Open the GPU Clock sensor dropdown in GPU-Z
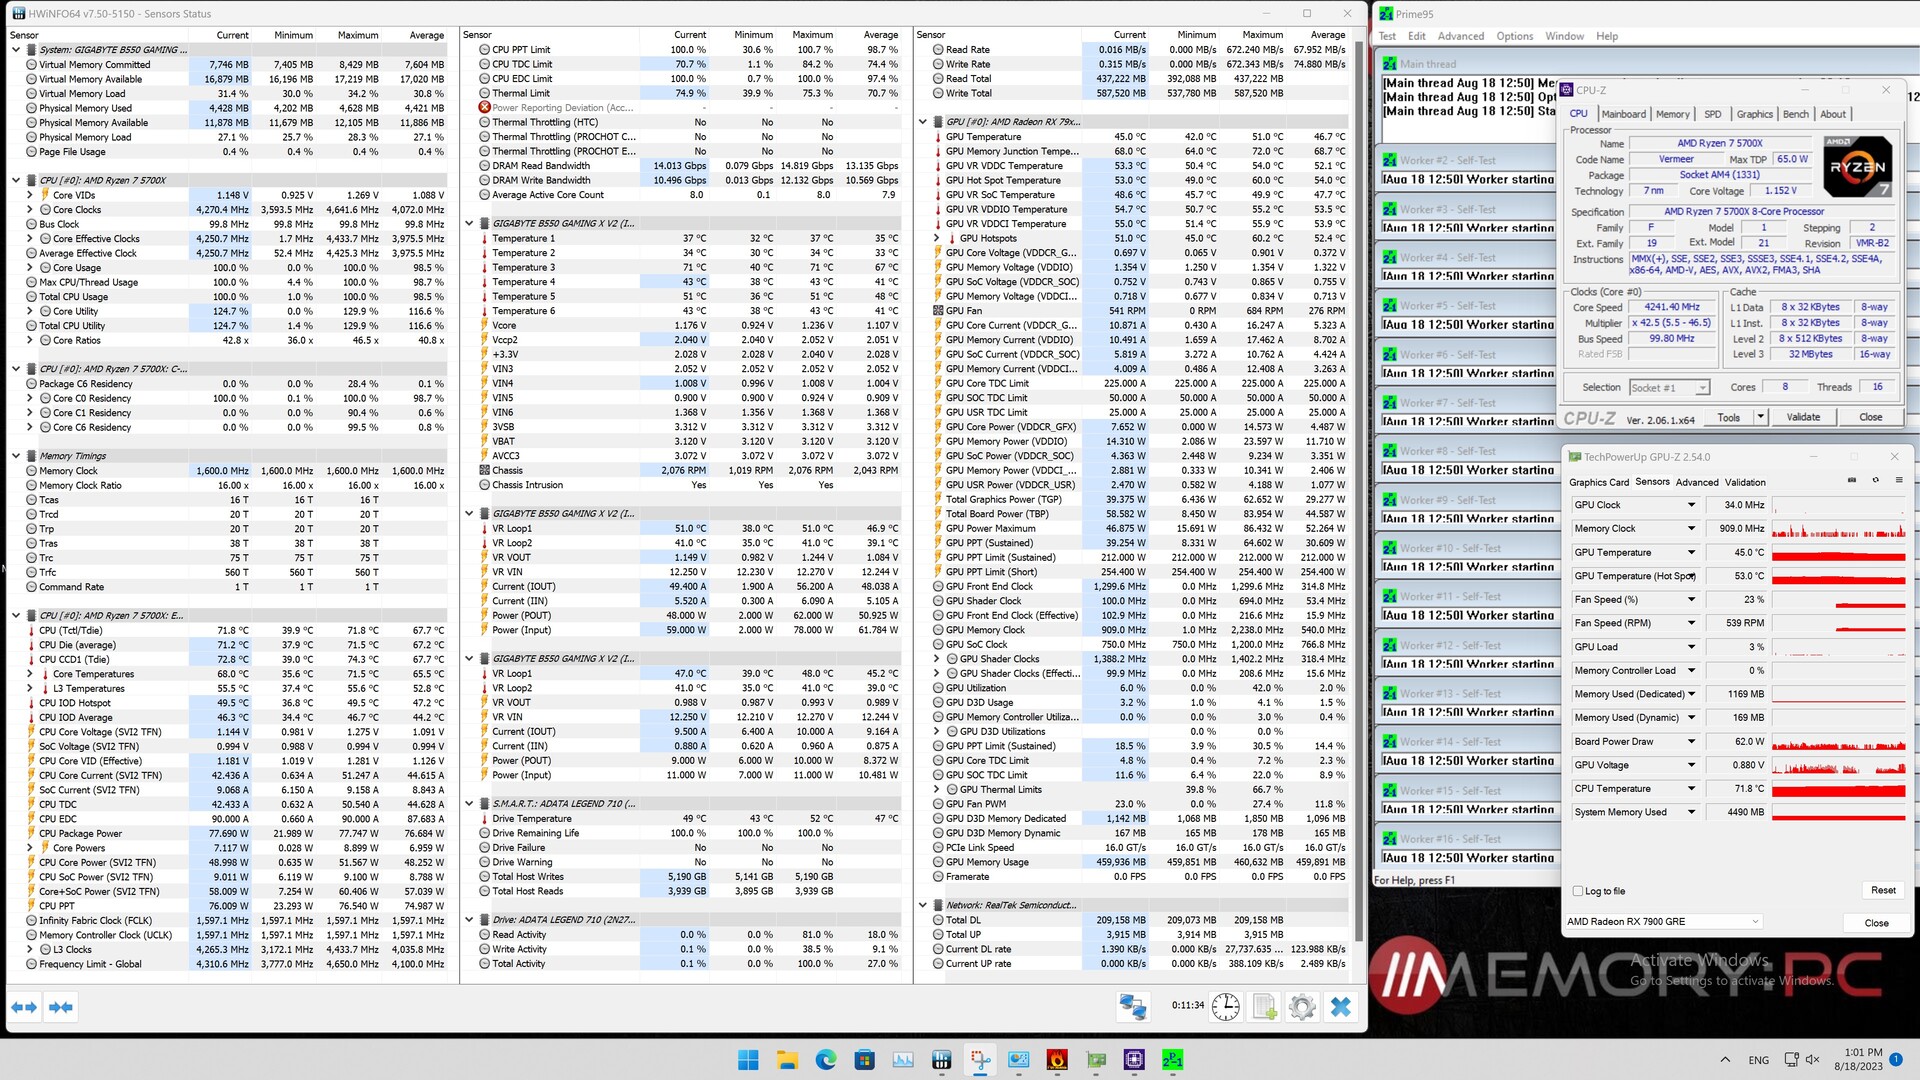 pyautogui.click(x=1692, y=505)
